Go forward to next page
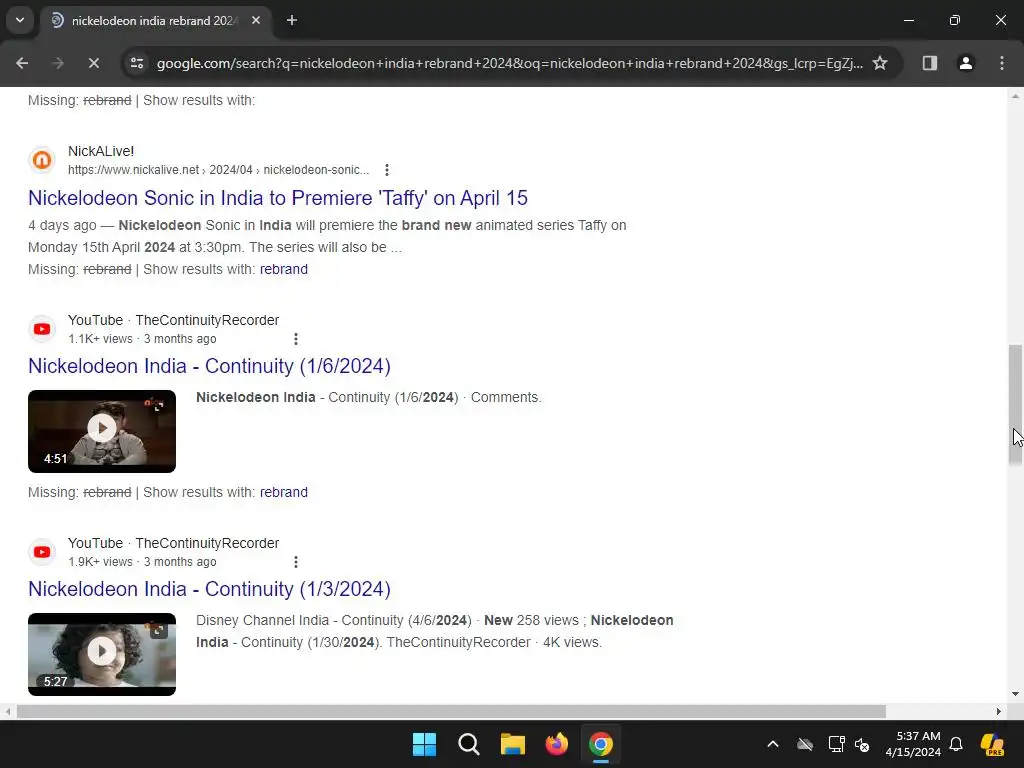Screen dimensions: 1024x768 coord(57,63)
